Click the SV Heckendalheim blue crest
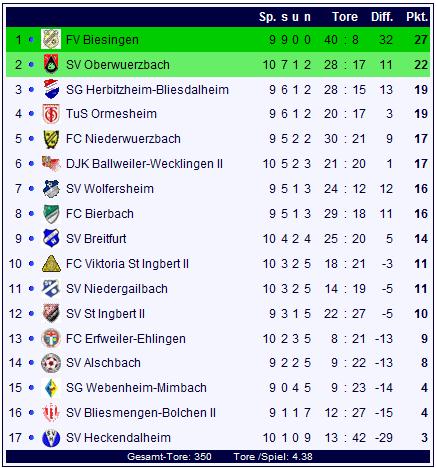 (x=51, y=438)
